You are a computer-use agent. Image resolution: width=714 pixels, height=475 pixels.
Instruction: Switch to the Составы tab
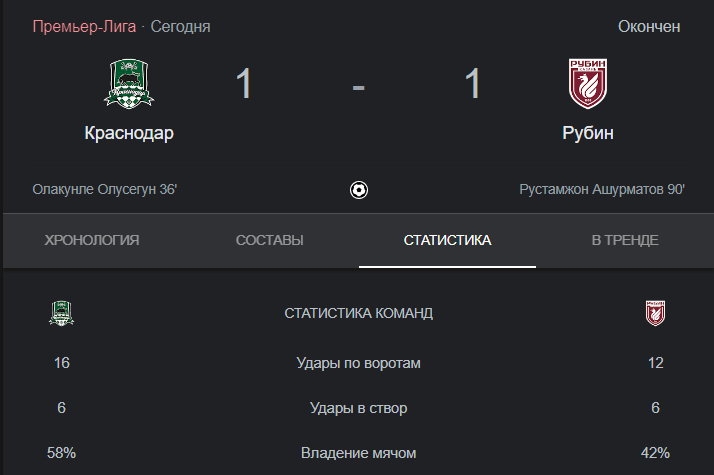[270, 240]
